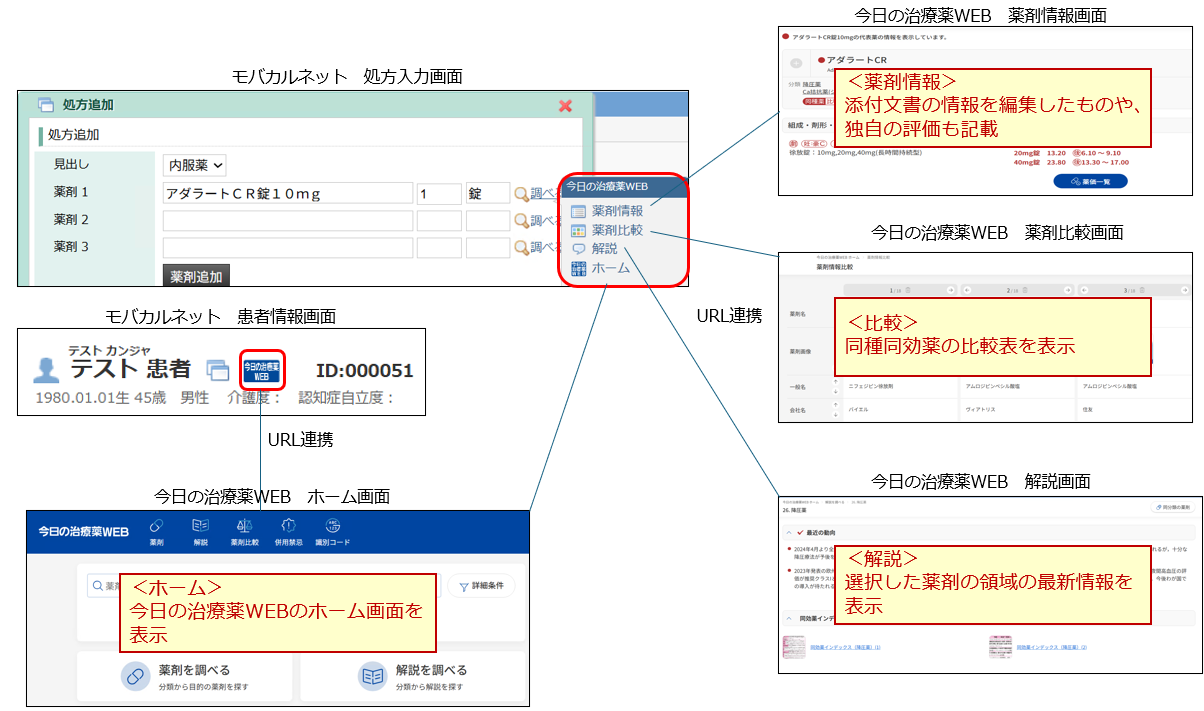Click magnifier search icon for 薬剤 3

click(521, 248)
